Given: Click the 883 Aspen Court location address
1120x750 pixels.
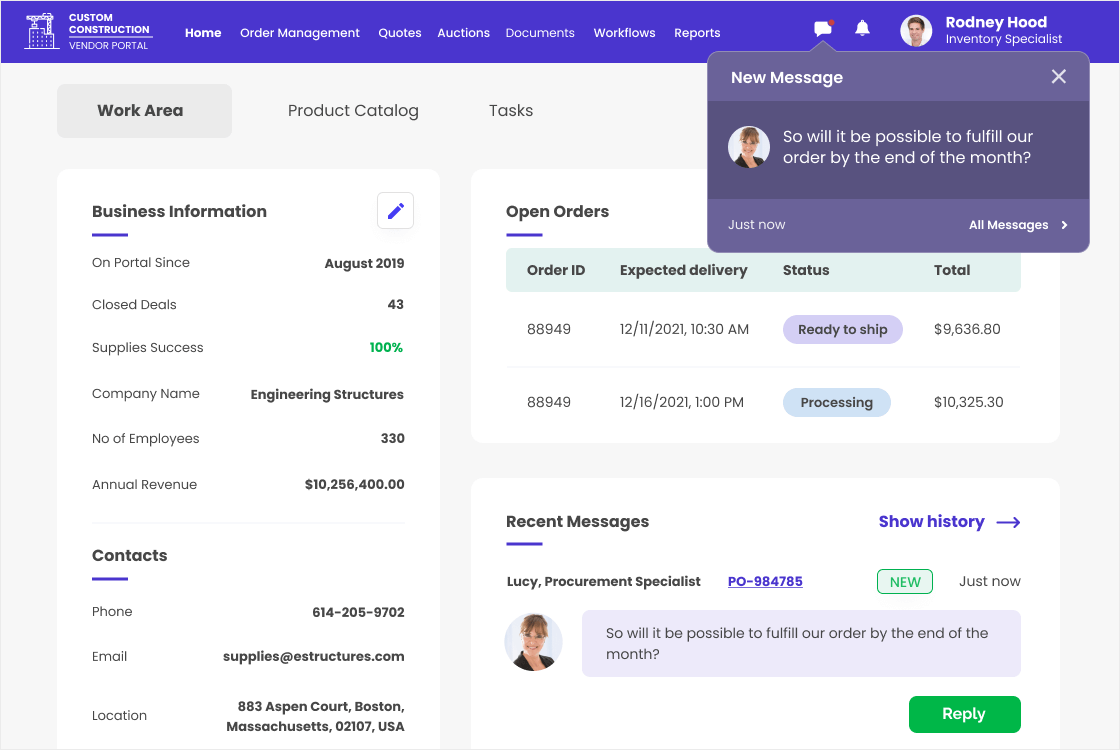Looking at the screenshot, I should (x=315, y=716).
